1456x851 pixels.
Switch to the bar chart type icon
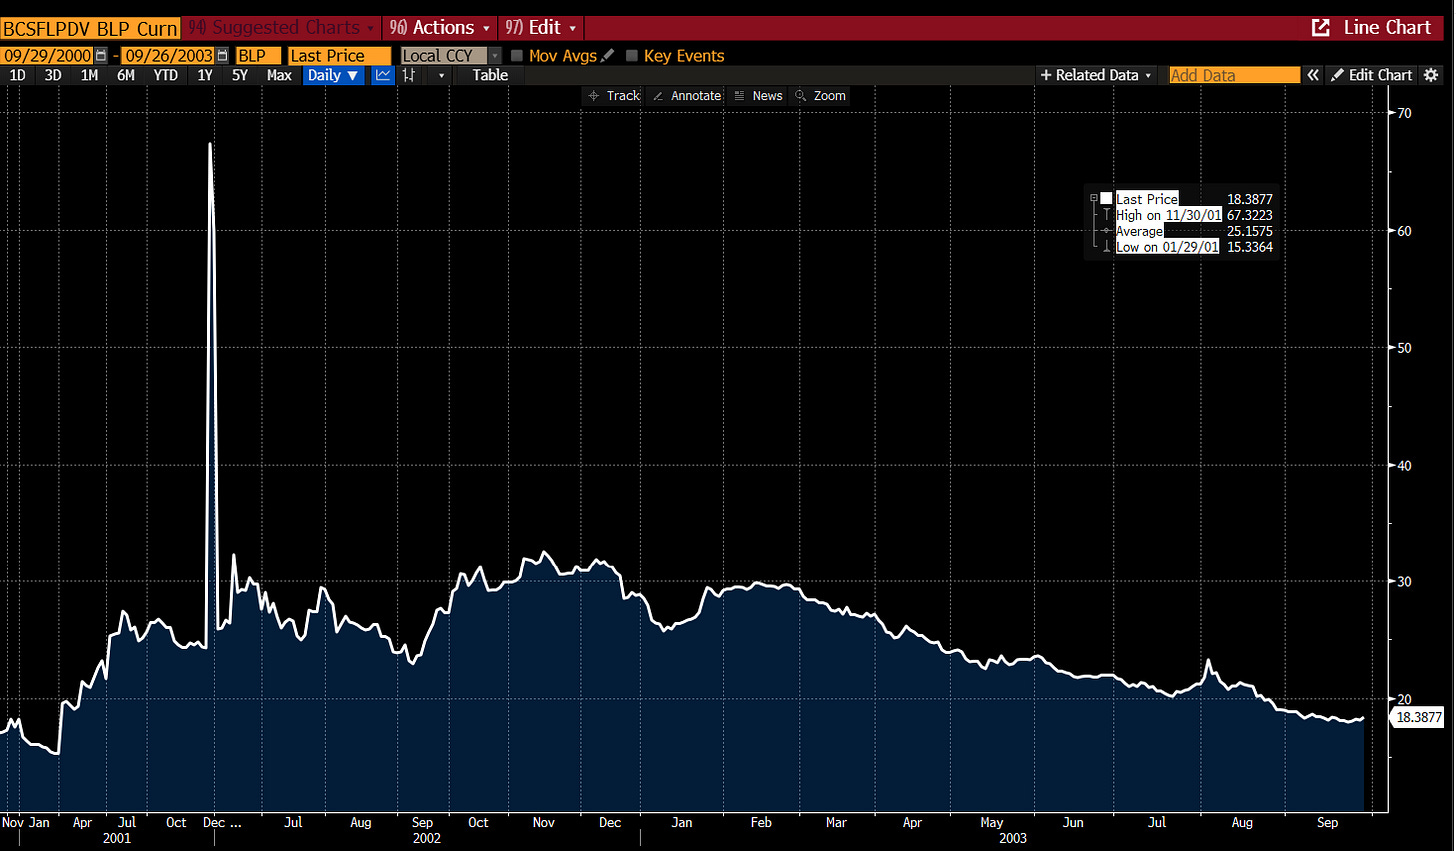tap(410, 75)
